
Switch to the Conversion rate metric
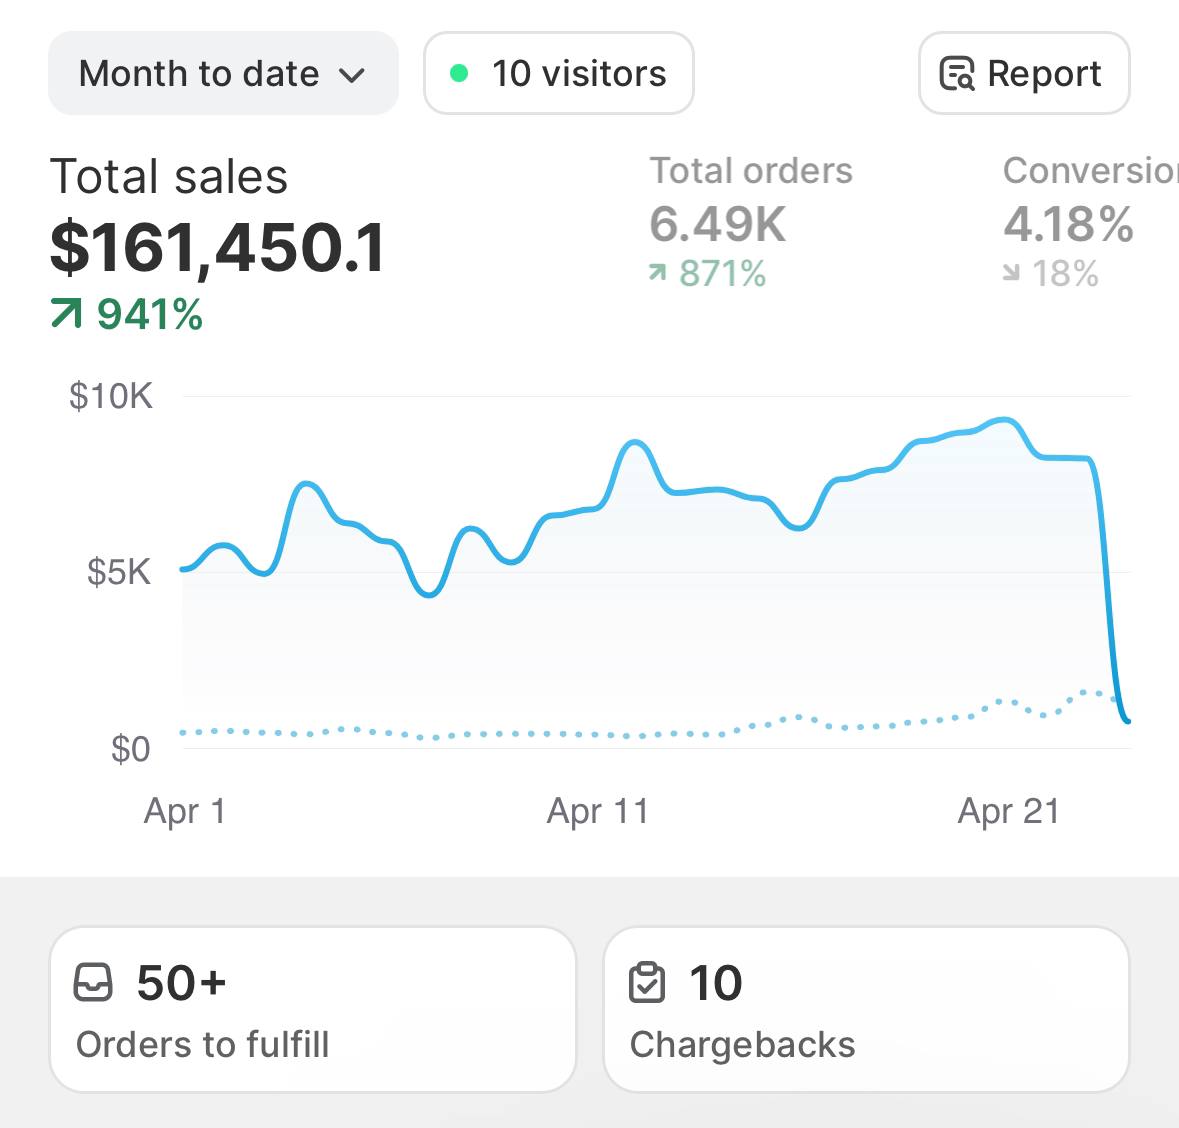click(x=1090, y=171)
